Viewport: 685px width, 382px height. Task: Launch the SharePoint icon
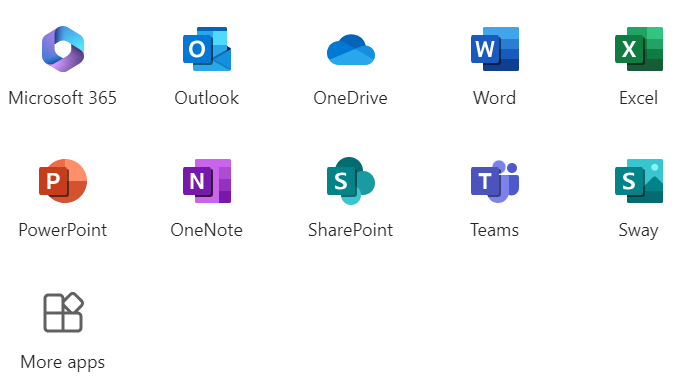(x=351, y=181)
